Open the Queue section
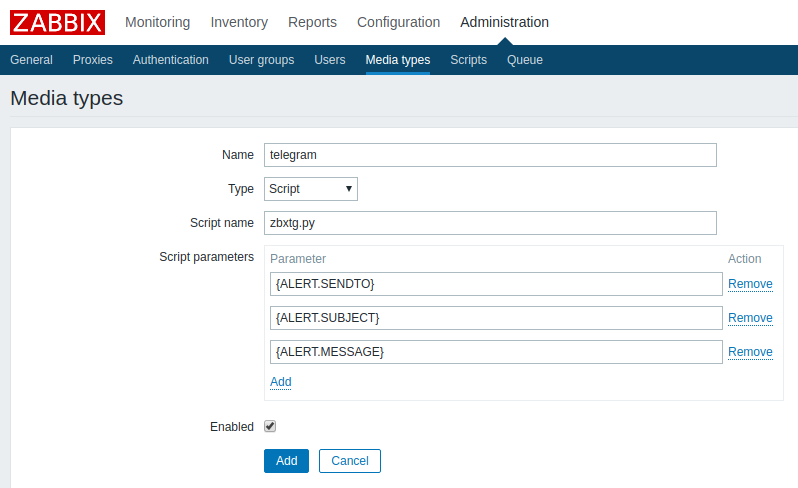 tap(525, 60)
